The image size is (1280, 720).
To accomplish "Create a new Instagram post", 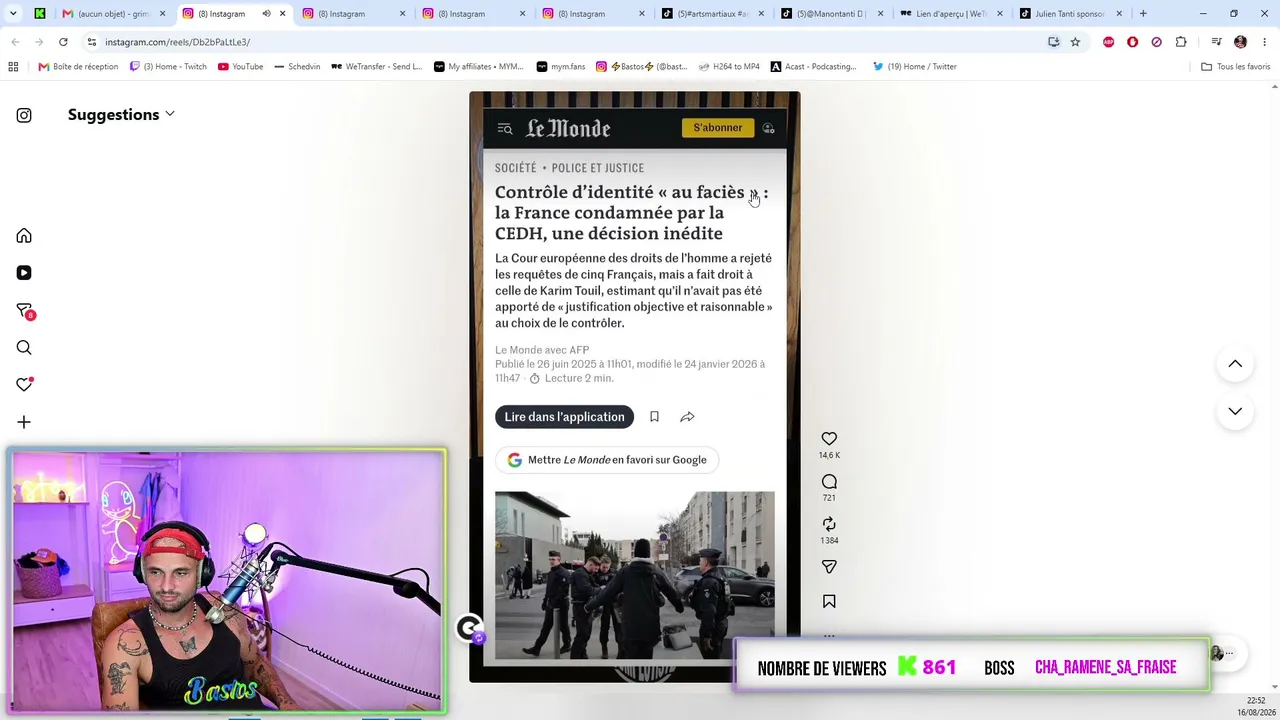I will coord(24,422).
